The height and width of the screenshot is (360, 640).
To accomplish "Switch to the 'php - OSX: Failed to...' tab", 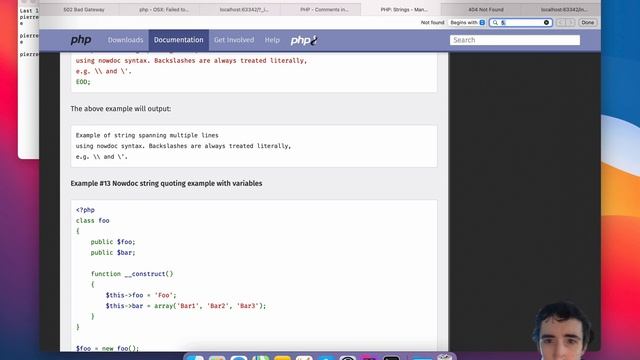I will pyautogui.click(x=164, y=9).
